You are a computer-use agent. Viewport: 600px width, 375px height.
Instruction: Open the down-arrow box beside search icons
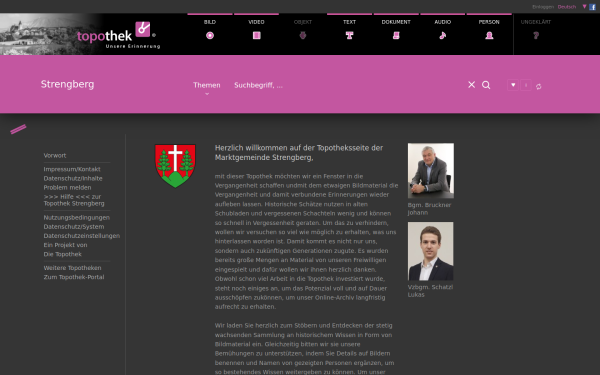coord(513,85)
